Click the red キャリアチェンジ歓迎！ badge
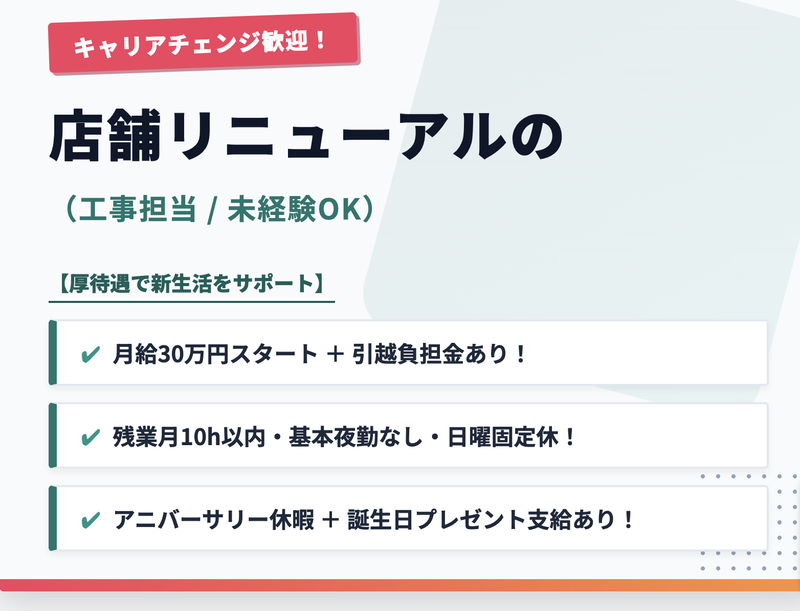Viewport: 800px width, 611px height. 202,42
